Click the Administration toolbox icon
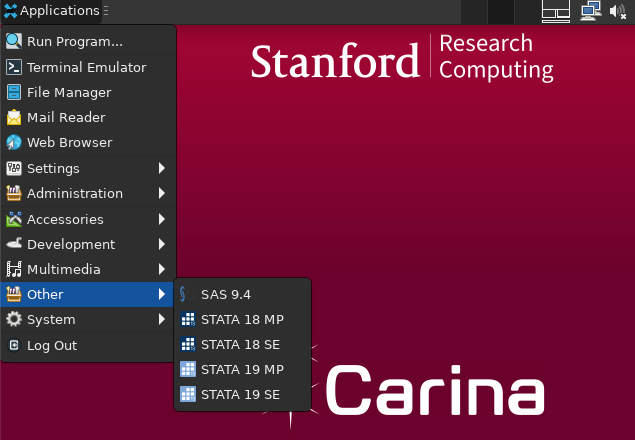 tap(14, 193)
